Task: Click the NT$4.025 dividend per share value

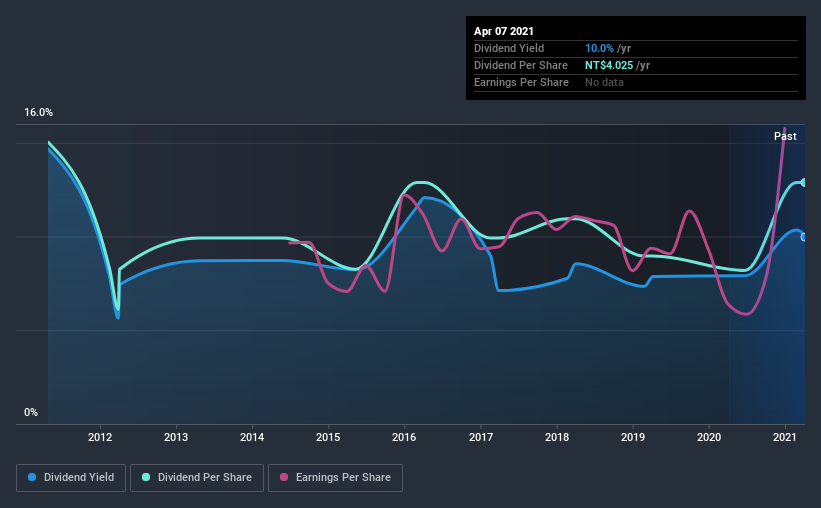Action: tap(609, 65)
